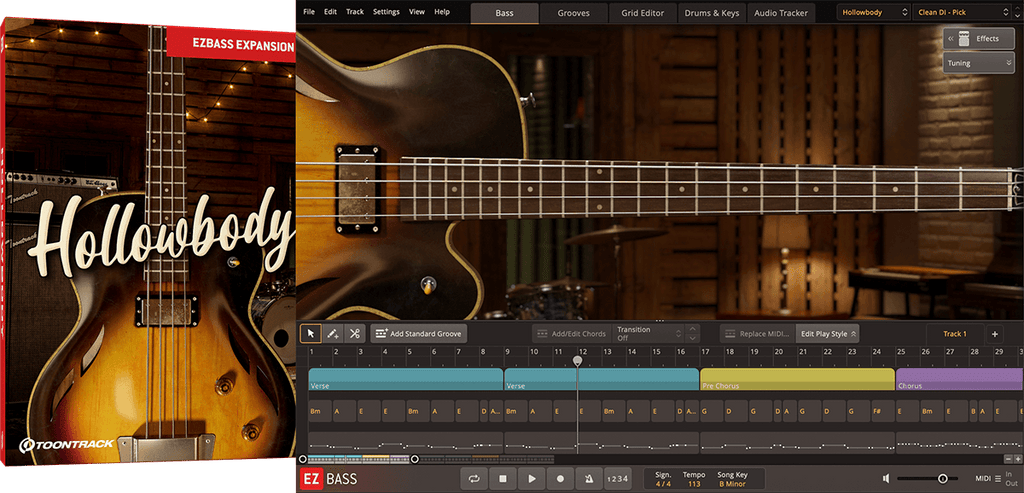Image resolution: width=1024 pixels, height=493 pixels.
Task: Click the Toontrack logo on box
Action: point(66,444)
